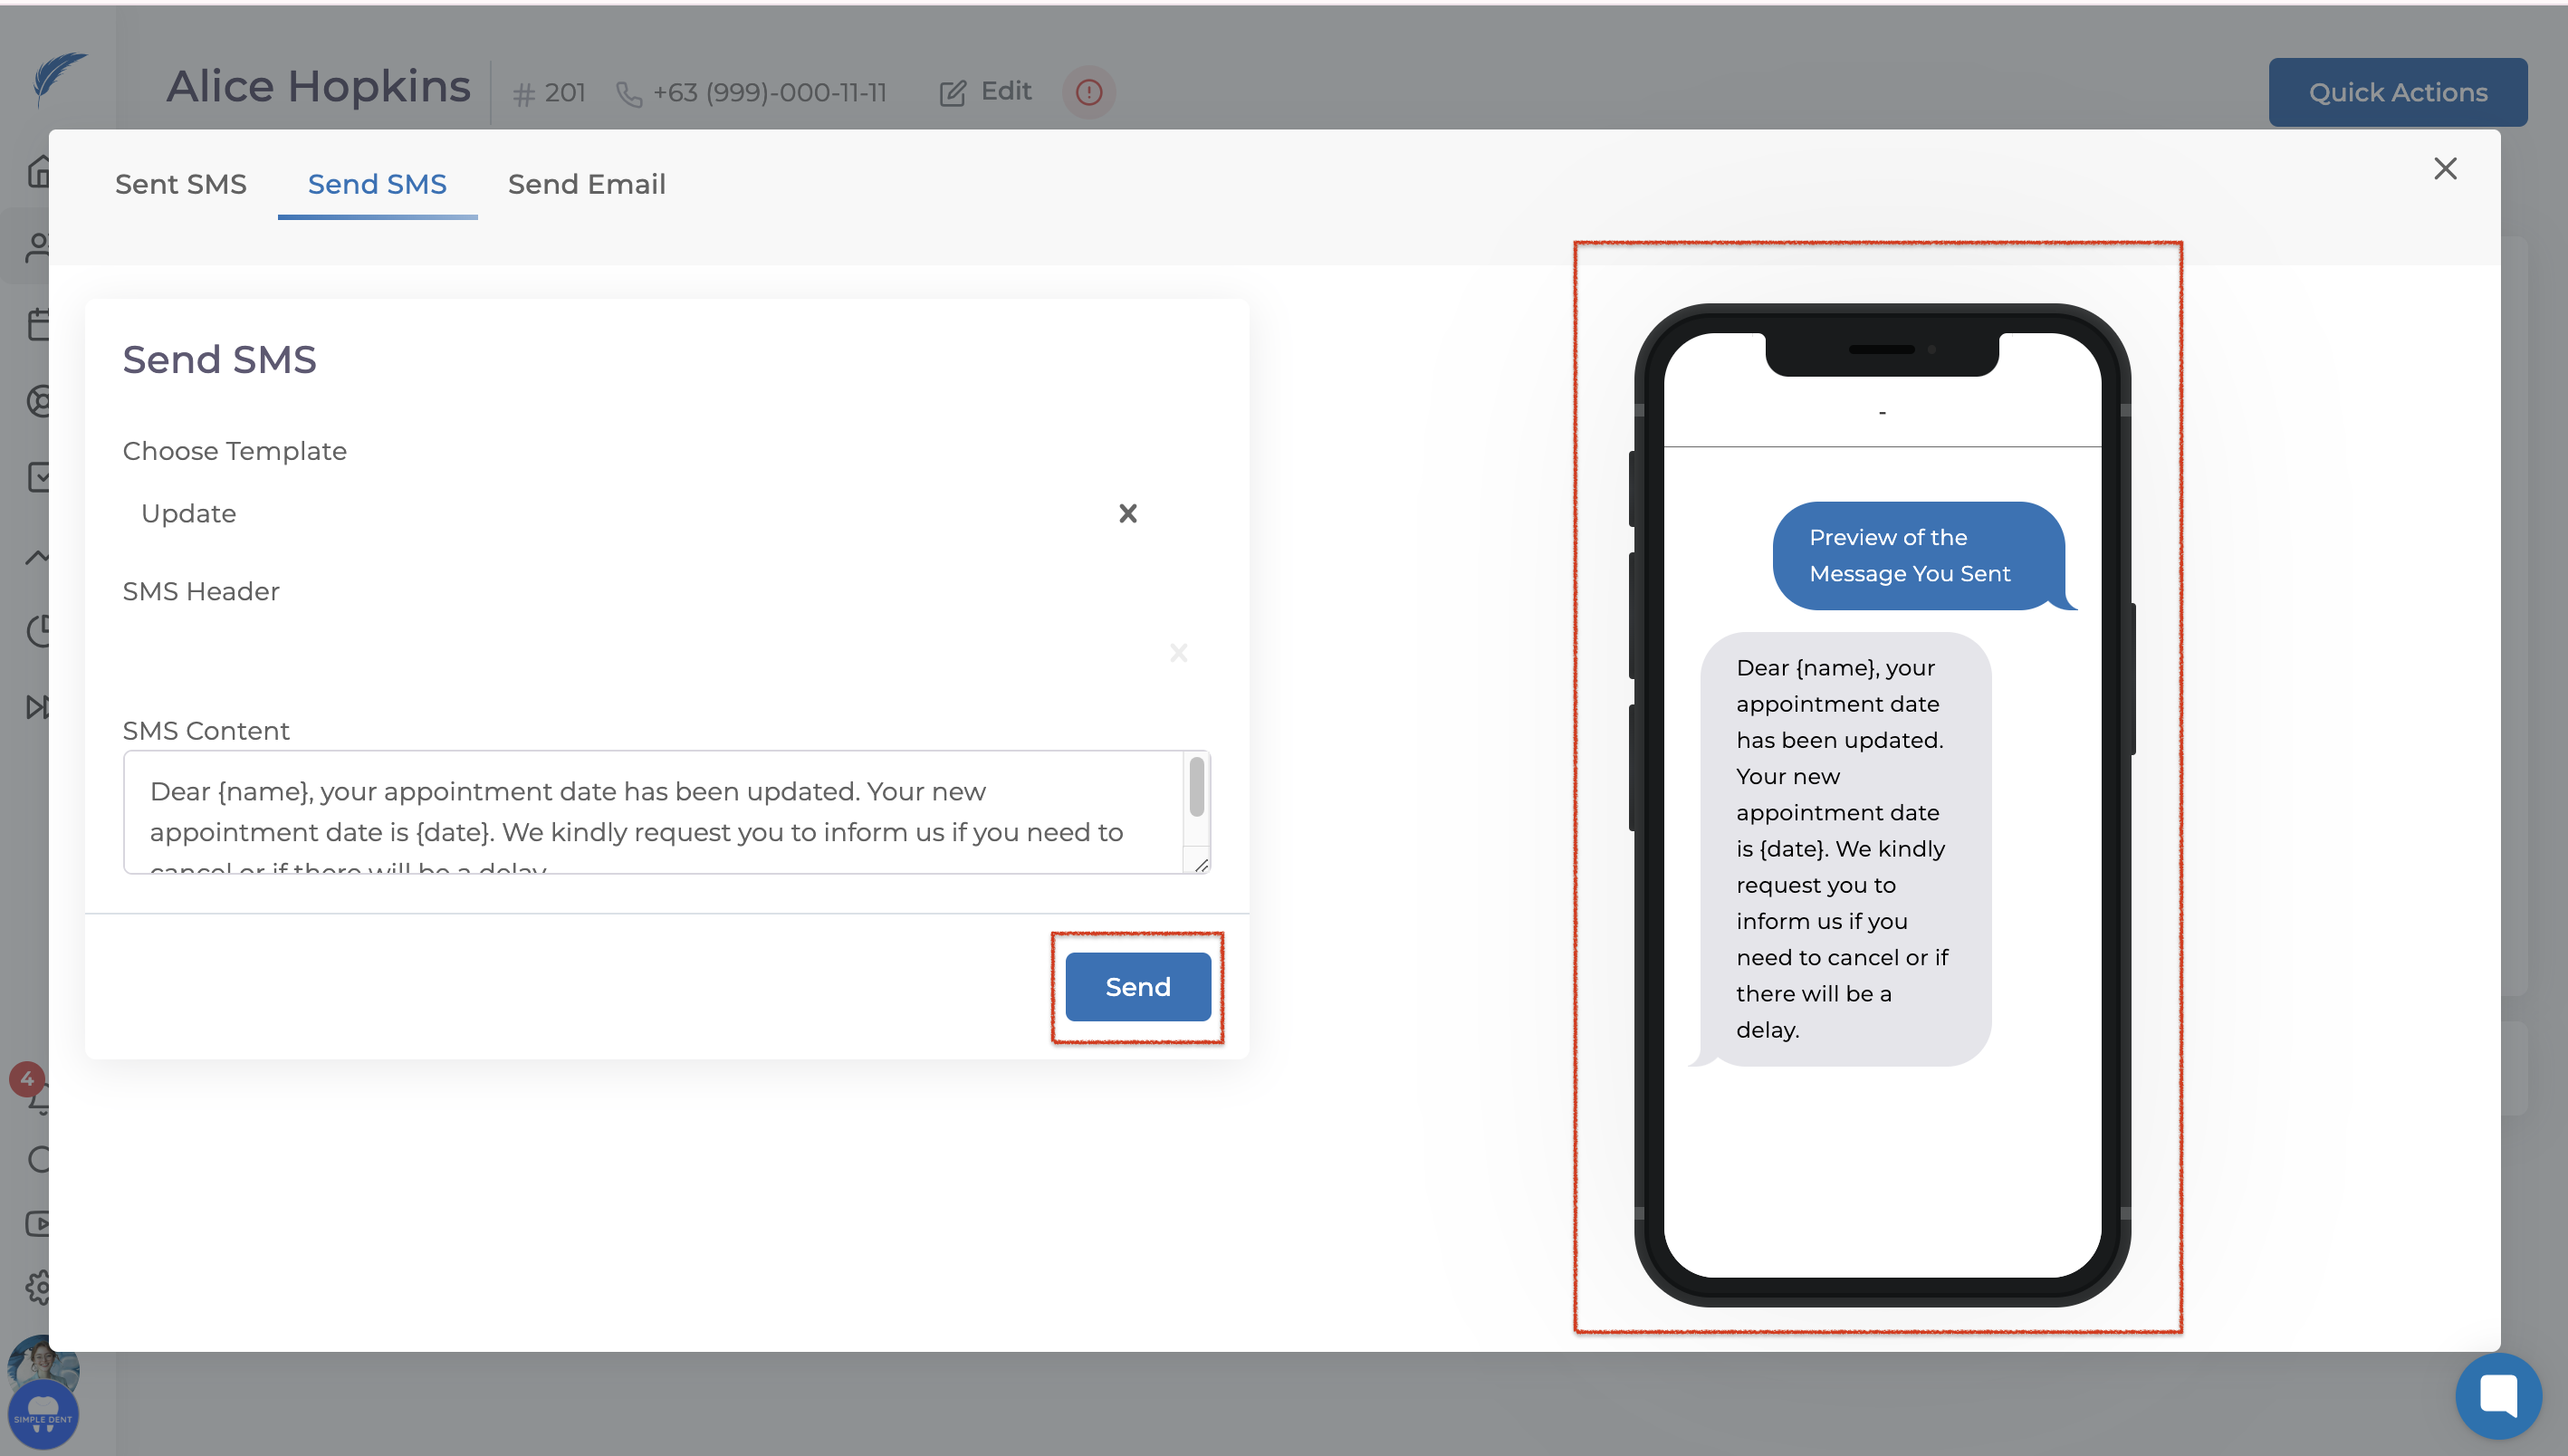The width and height of the screenshot is (2568, 1456).
Task: Click the textarea resize handle
Action: [x=1201, y=865]
